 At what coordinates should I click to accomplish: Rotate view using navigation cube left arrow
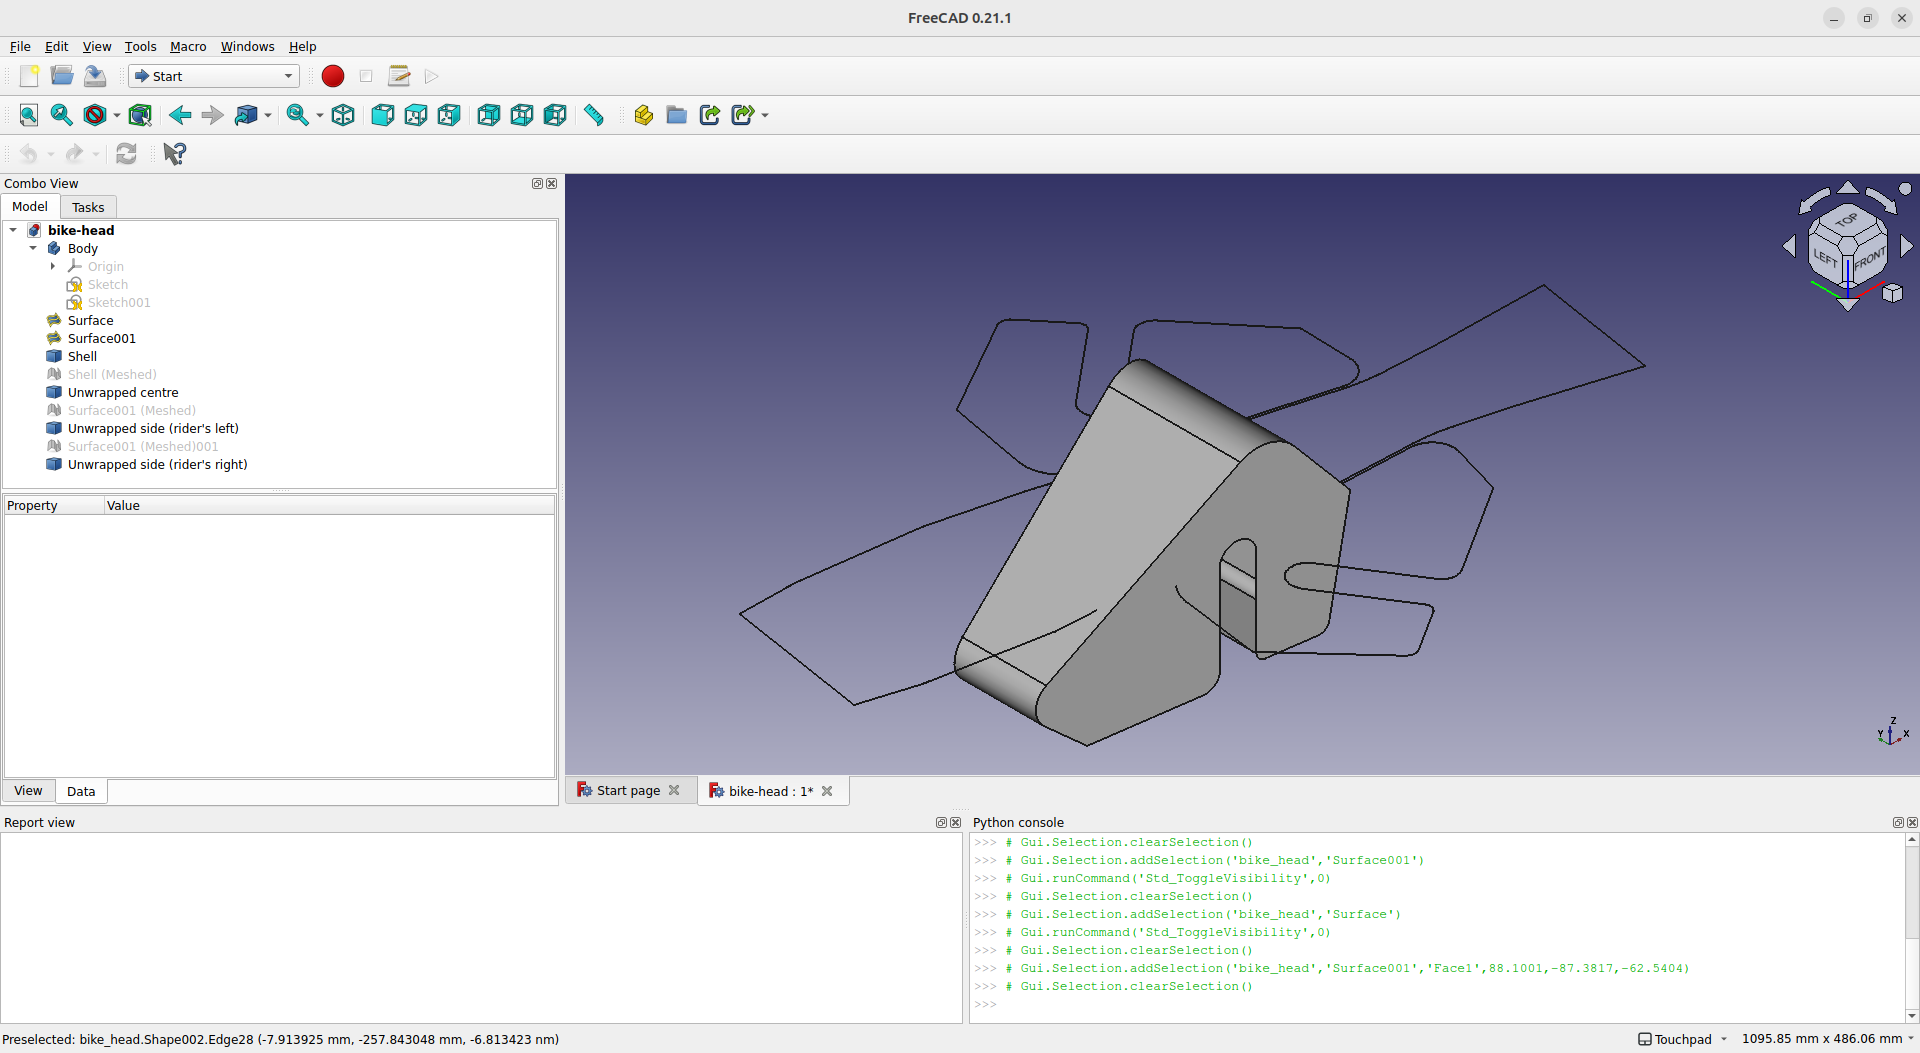(x=1790, y=245)
